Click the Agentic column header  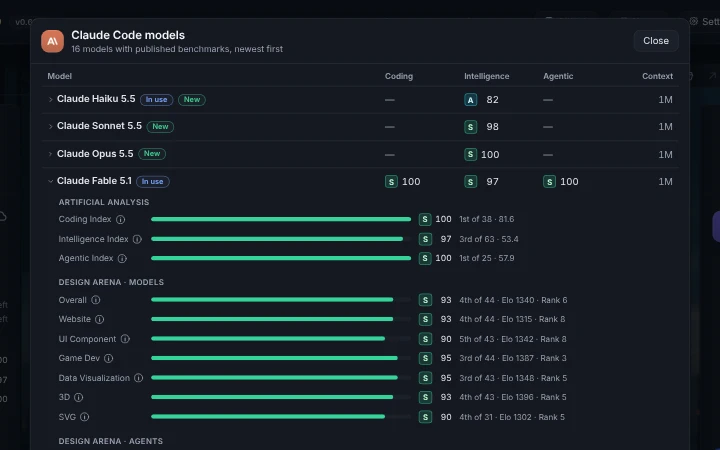pyautogui.click(x=558, y=76)
